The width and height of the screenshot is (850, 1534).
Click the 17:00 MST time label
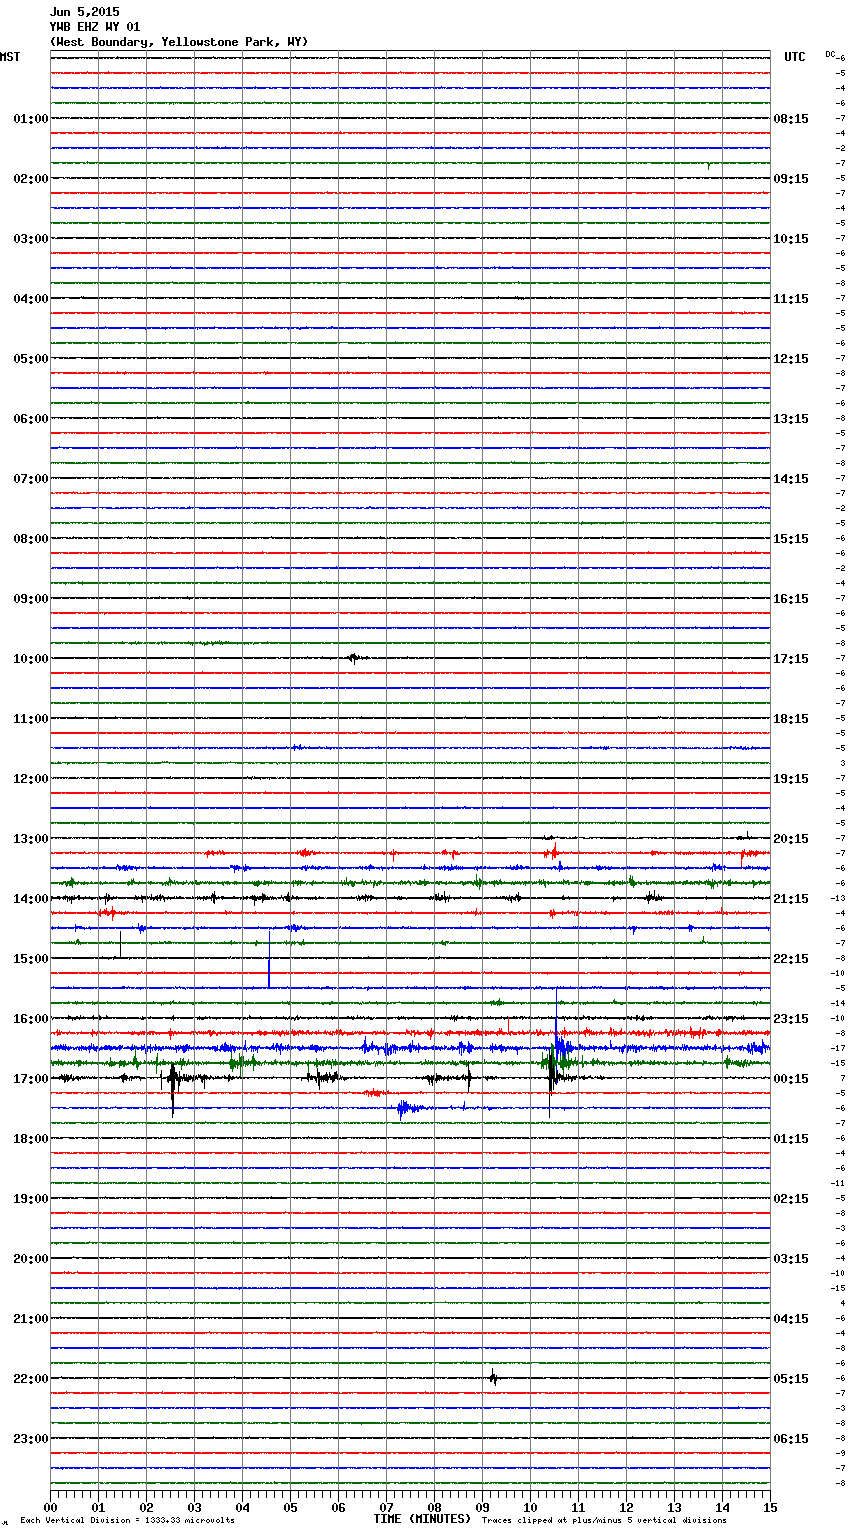click(x=30, y=1079)
